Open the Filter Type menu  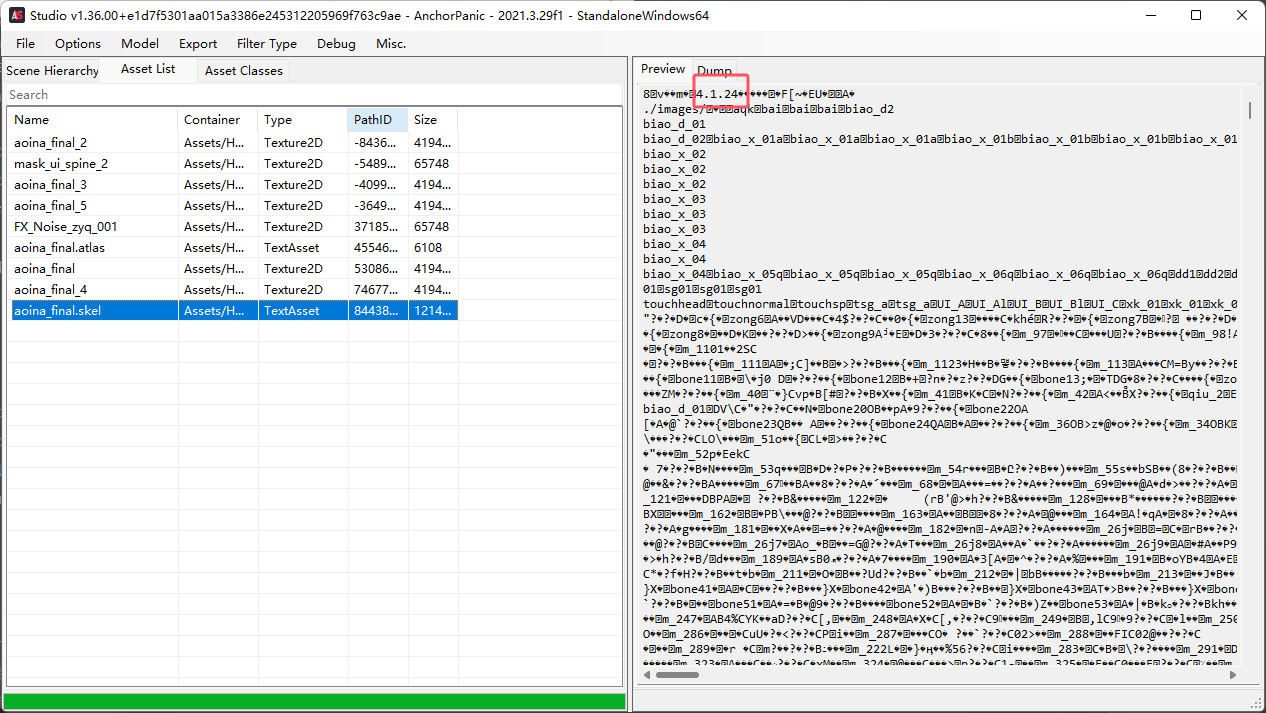(x=267, y=44)
